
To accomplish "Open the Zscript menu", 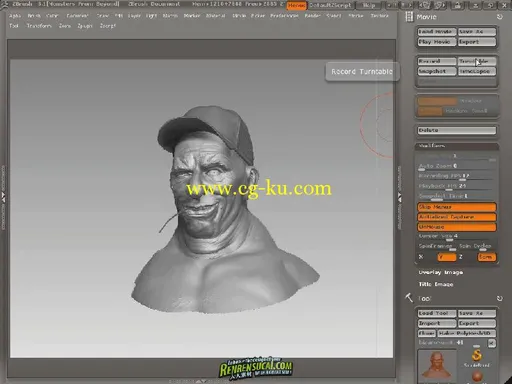I will [108, 26].
